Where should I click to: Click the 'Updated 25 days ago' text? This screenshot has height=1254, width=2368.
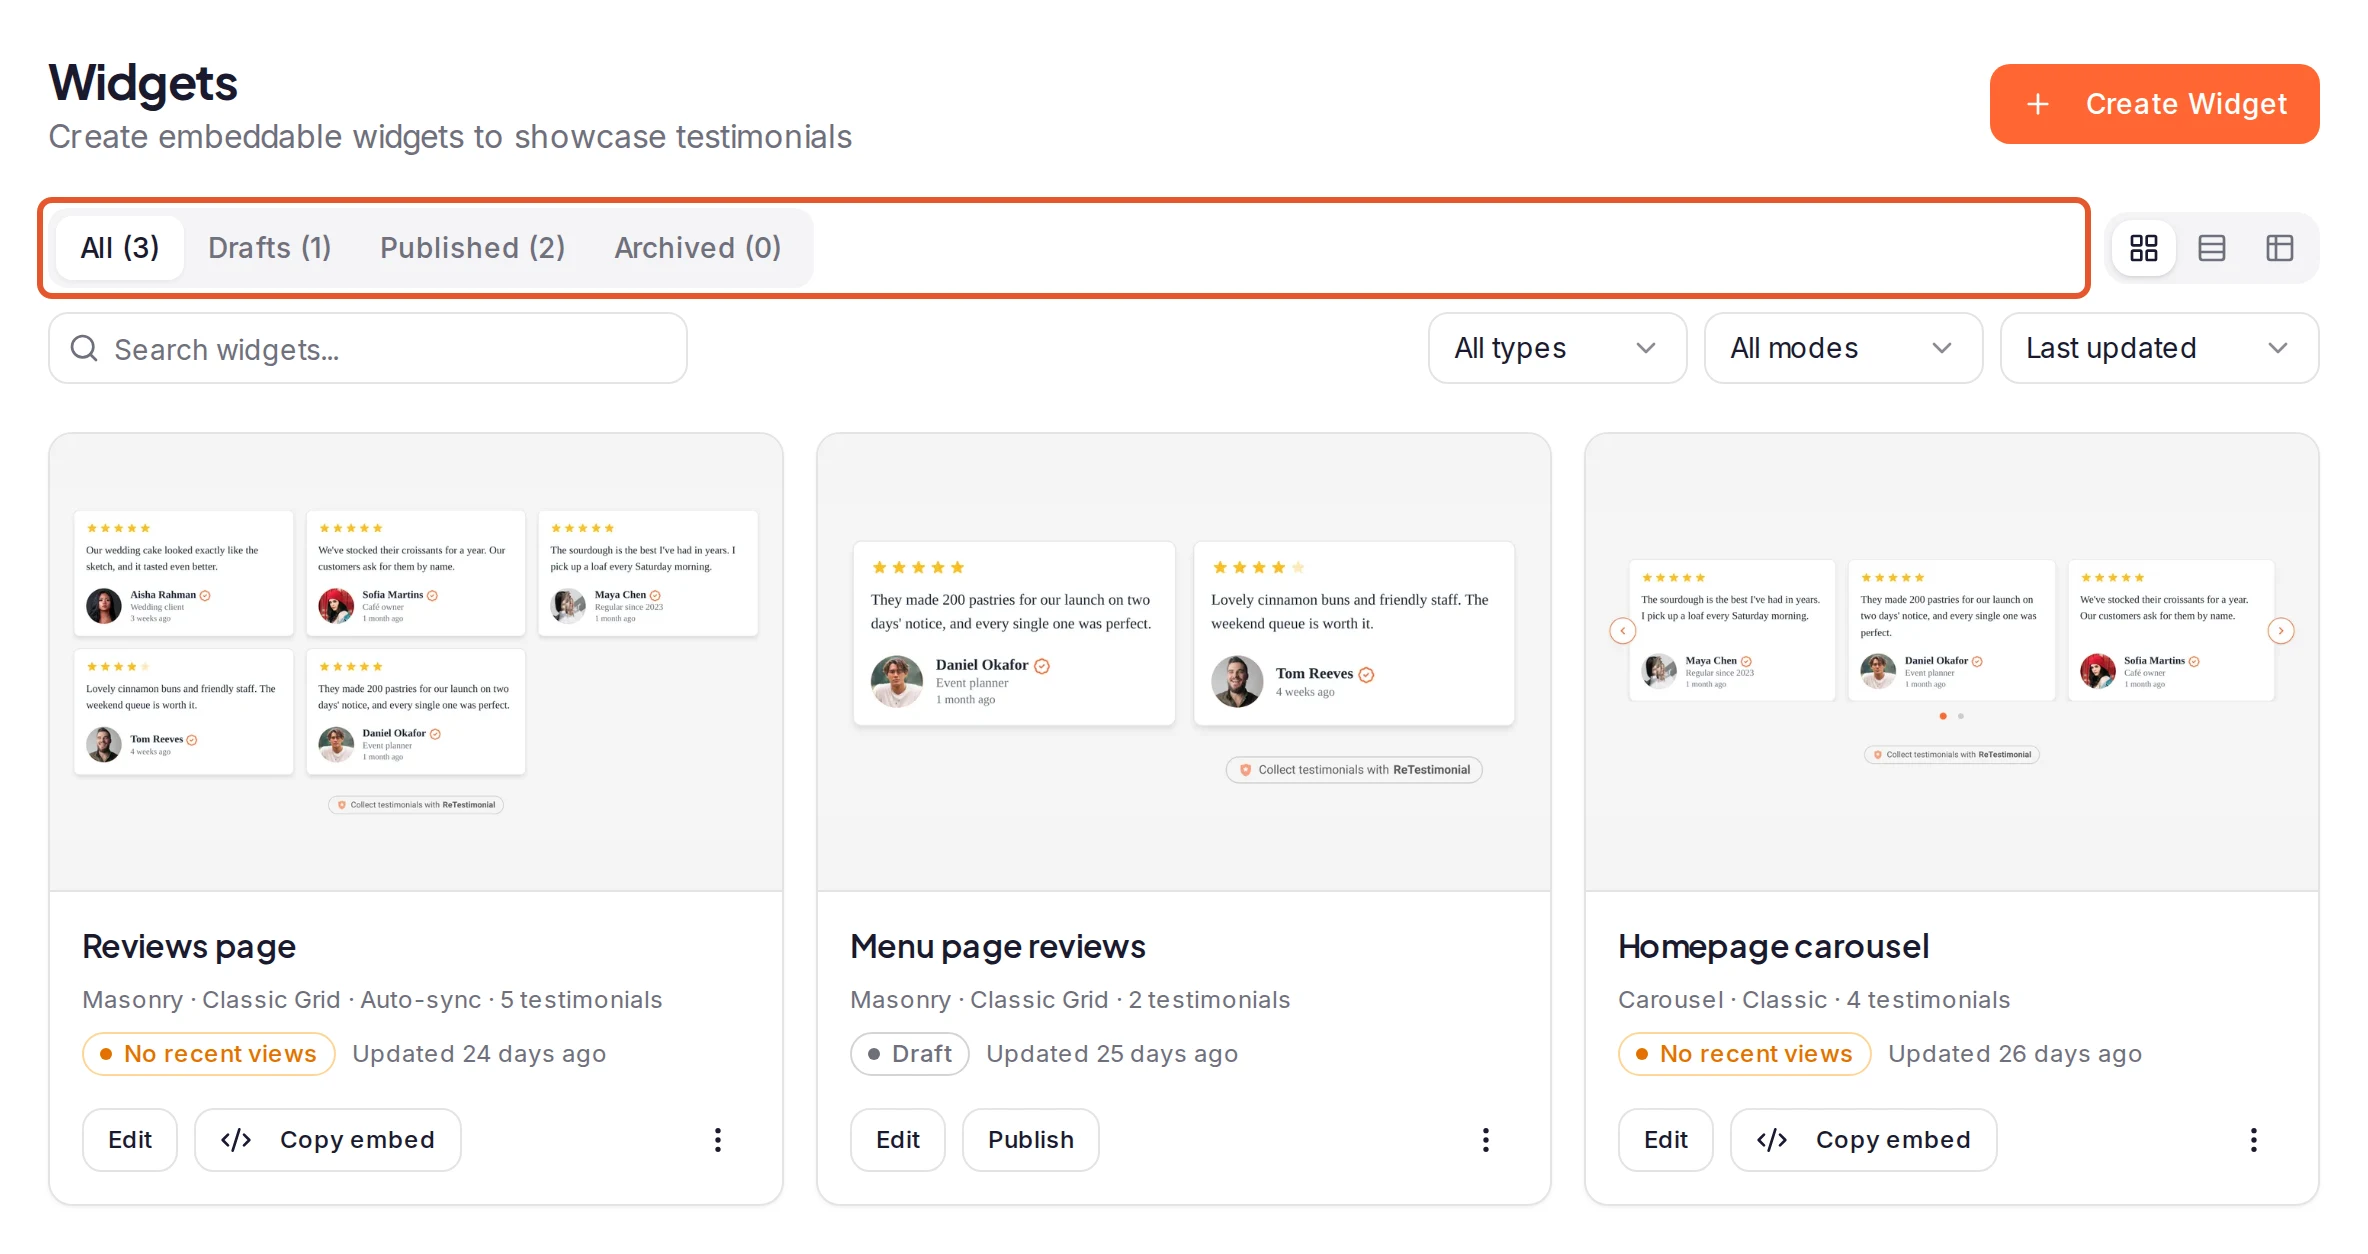tap(1112, 1054)
